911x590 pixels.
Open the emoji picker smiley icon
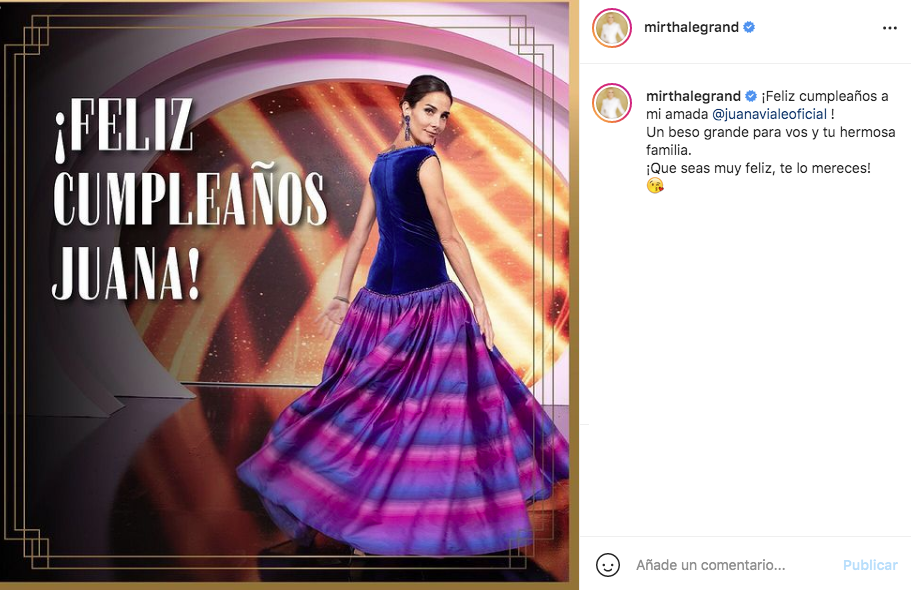point(608,565)
